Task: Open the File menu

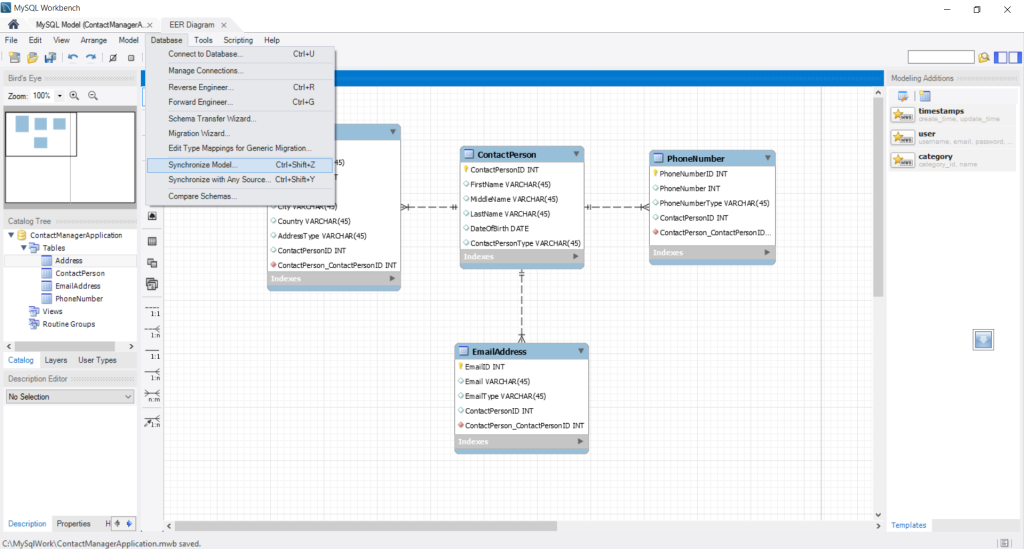Action: pyautogui.click(x=11, y=40)
